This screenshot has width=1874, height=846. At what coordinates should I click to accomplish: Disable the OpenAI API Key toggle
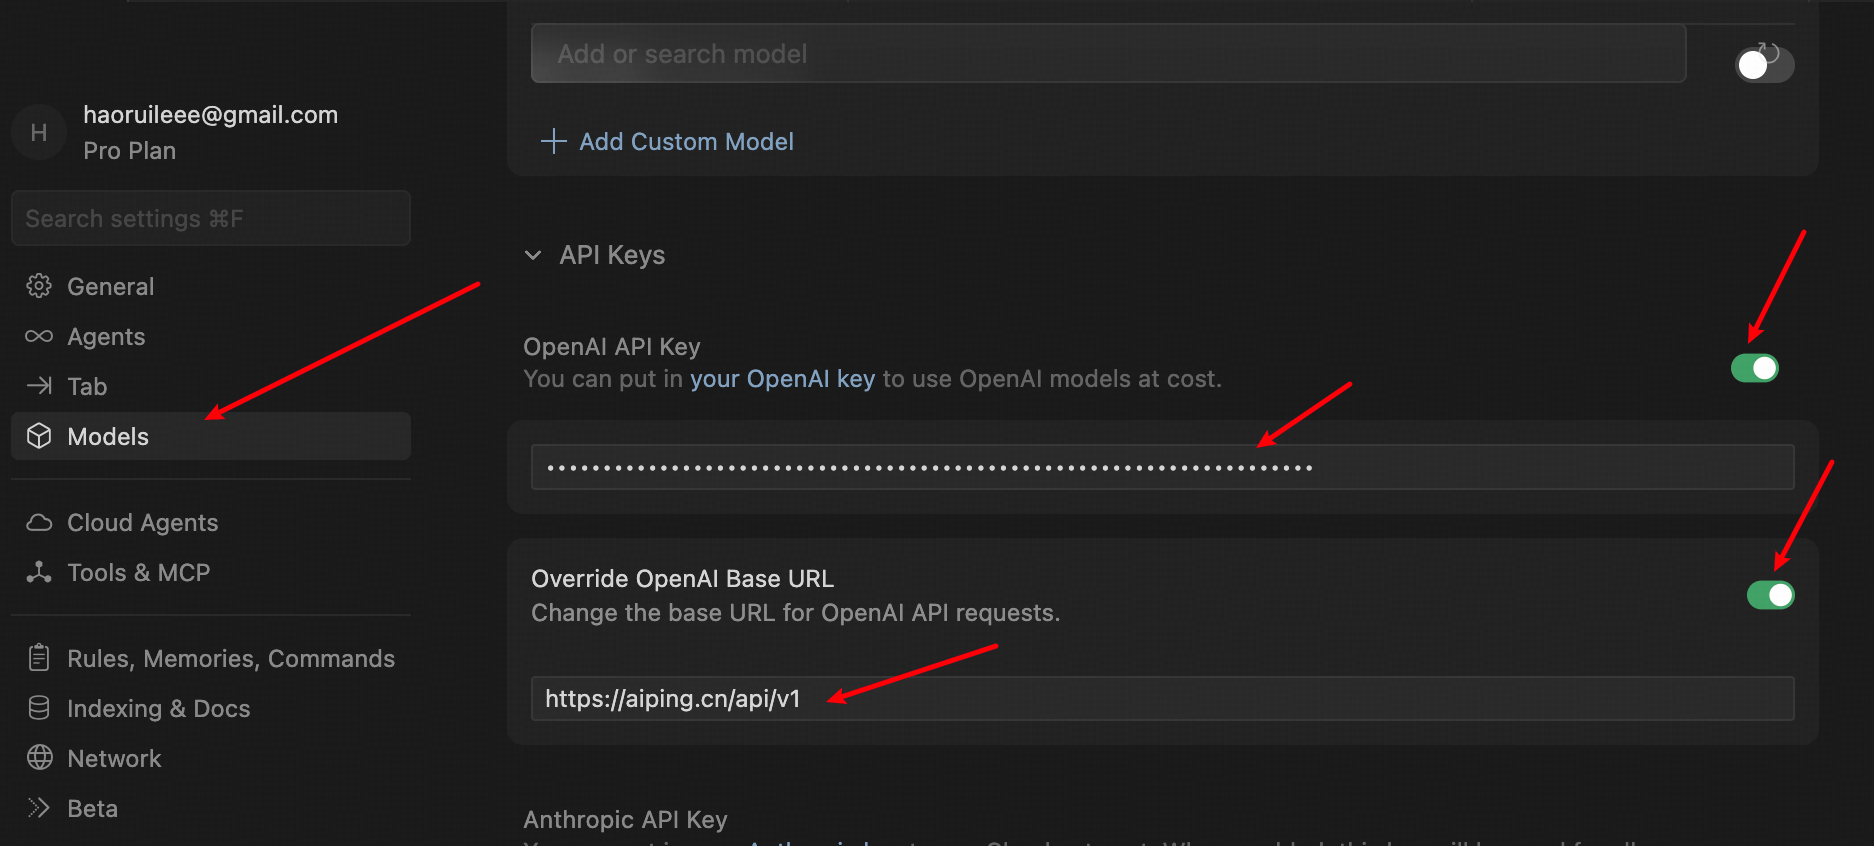1755,368
